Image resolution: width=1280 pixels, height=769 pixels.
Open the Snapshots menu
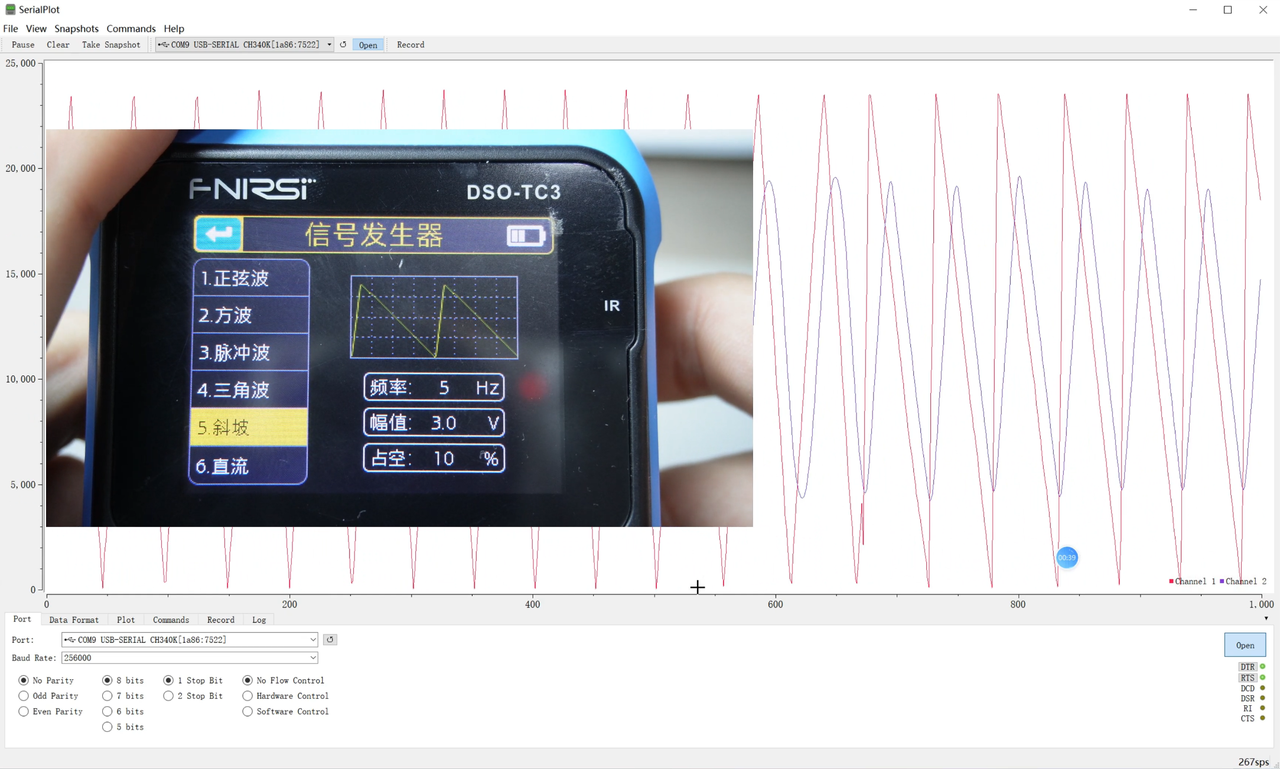pos(77,29)
